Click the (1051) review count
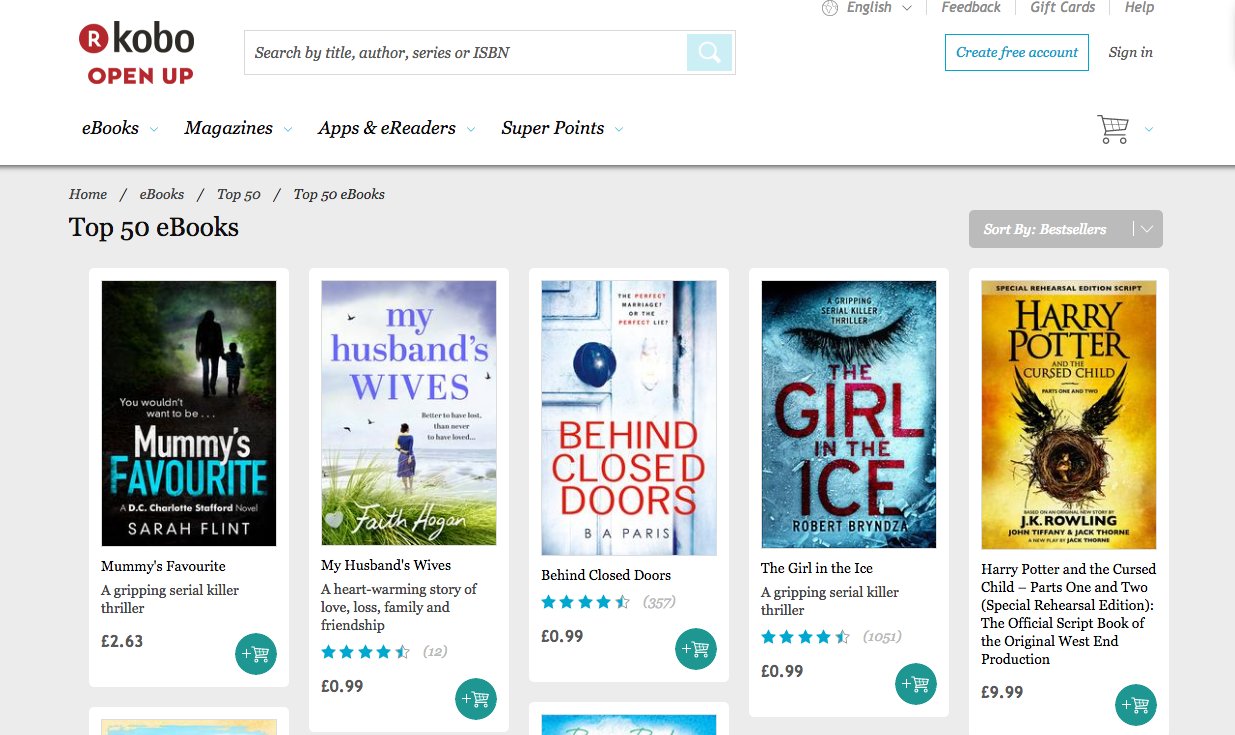1235x735 pixels. [884, 637]
